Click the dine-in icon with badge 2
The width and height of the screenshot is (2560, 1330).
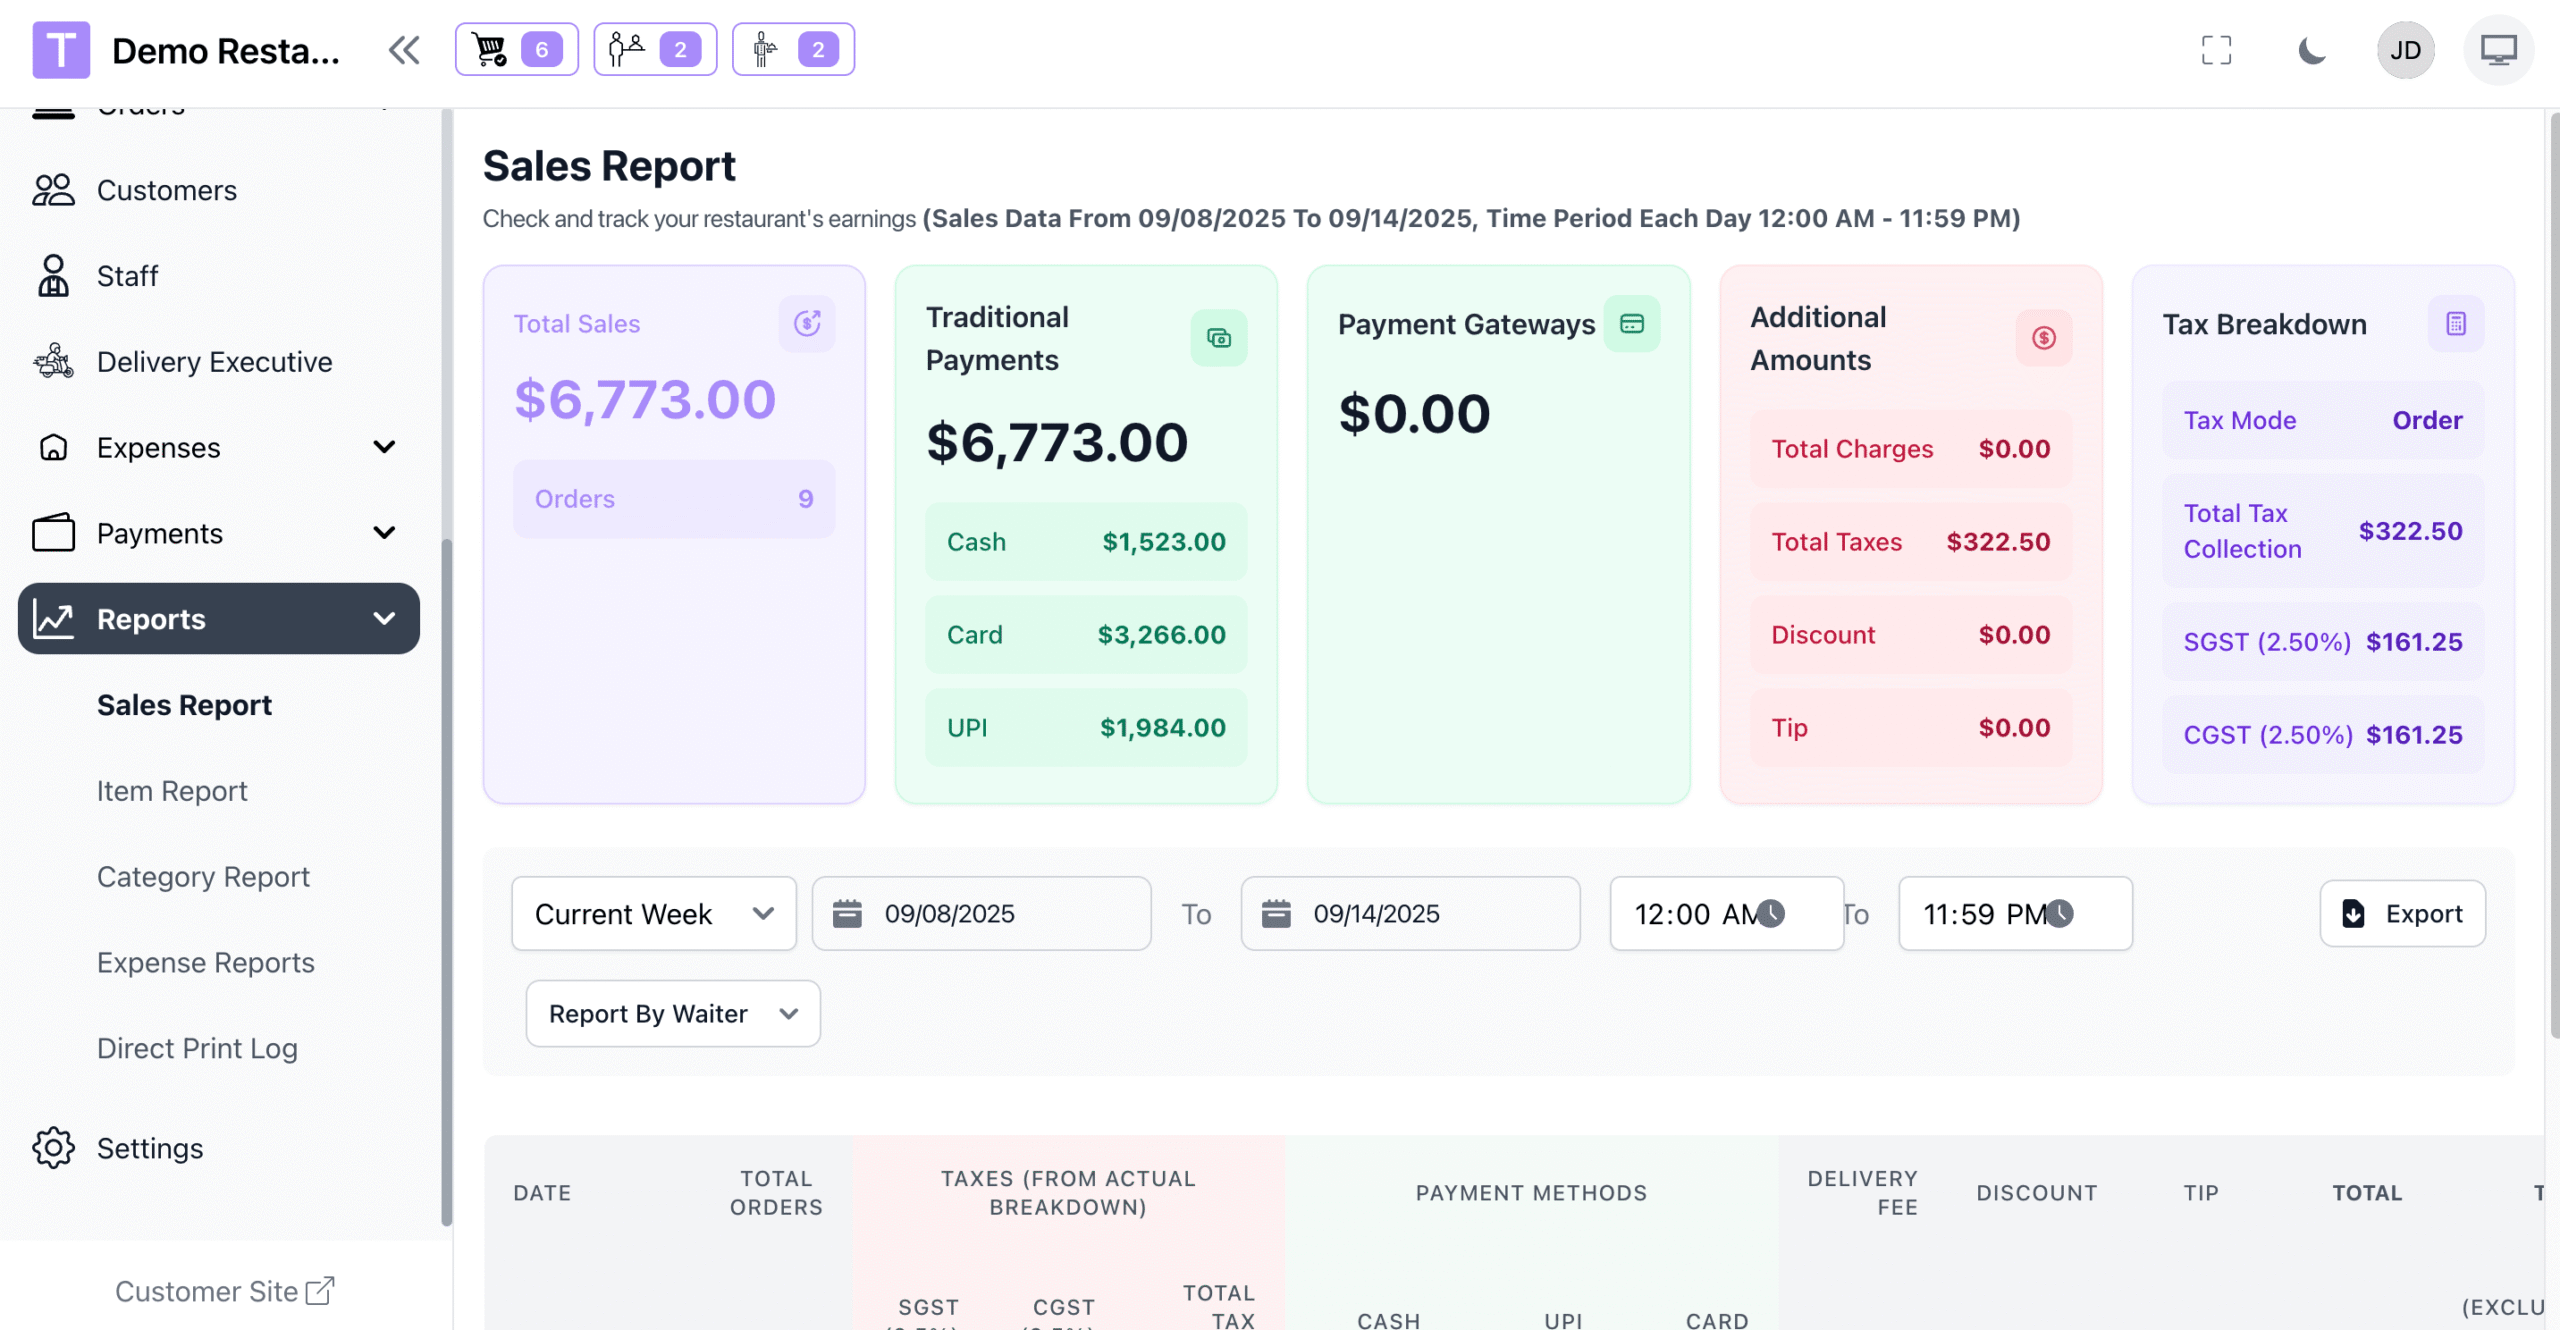(654, 48)
